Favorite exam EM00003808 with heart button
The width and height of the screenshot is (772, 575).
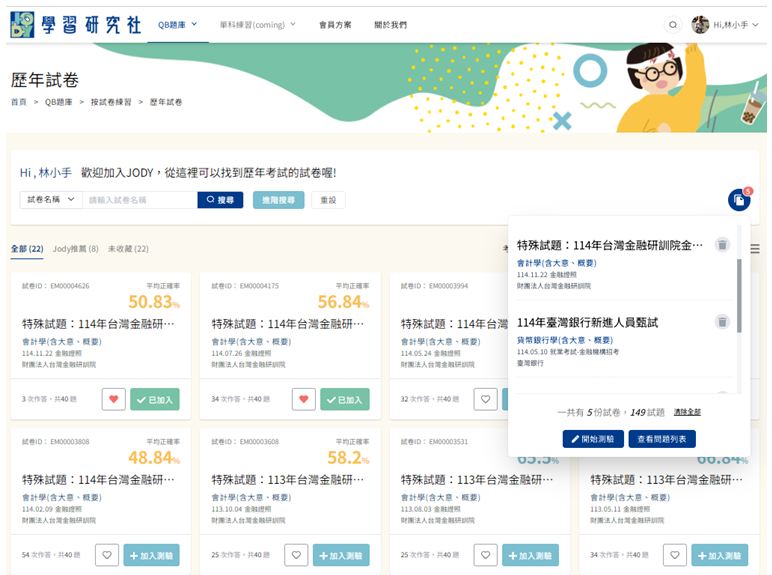108,556
